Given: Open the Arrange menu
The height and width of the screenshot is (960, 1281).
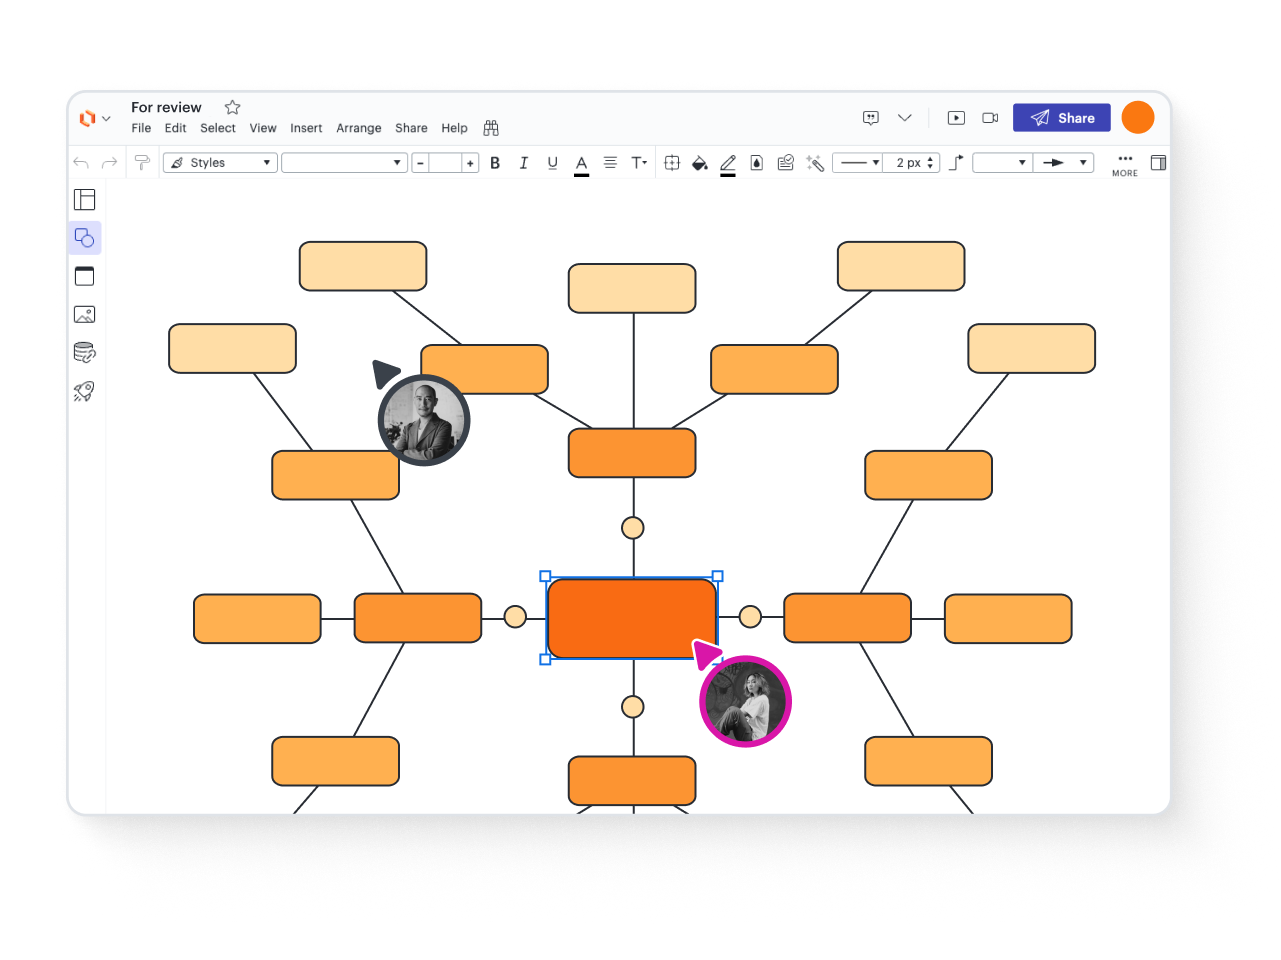Looking at the screenshot, I should (358, 128).
